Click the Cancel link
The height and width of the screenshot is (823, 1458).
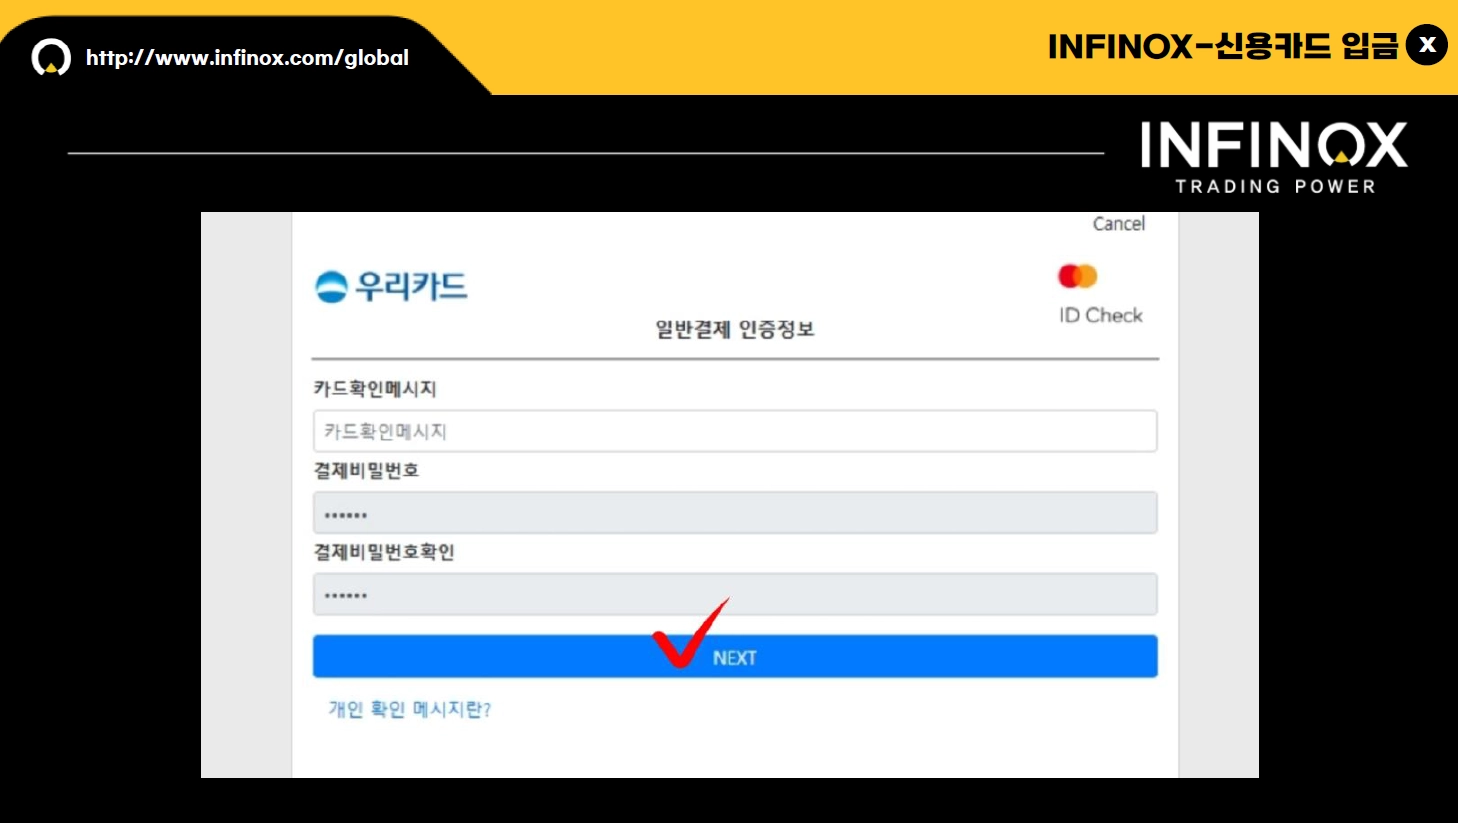(x=1118, y=224)
